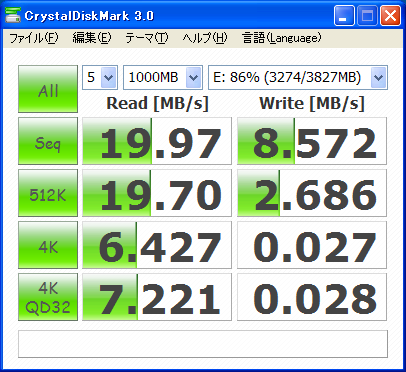This screenshot has width=406, height=372.
Task: Click the empty comment field at bottom
Action: (203, 344)
